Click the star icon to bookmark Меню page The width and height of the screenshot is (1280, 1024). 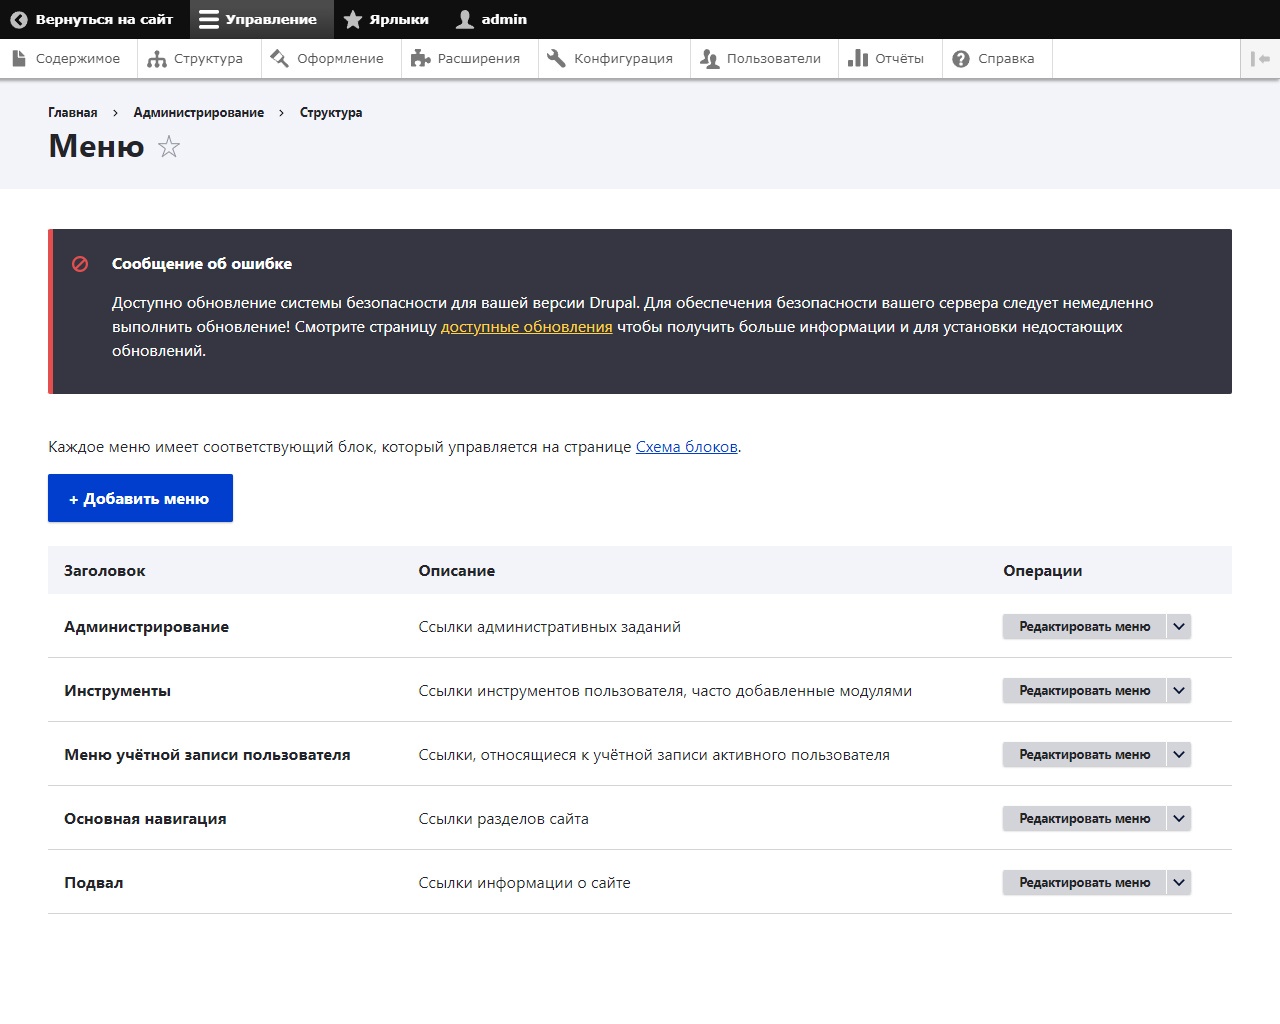[169, 147]
